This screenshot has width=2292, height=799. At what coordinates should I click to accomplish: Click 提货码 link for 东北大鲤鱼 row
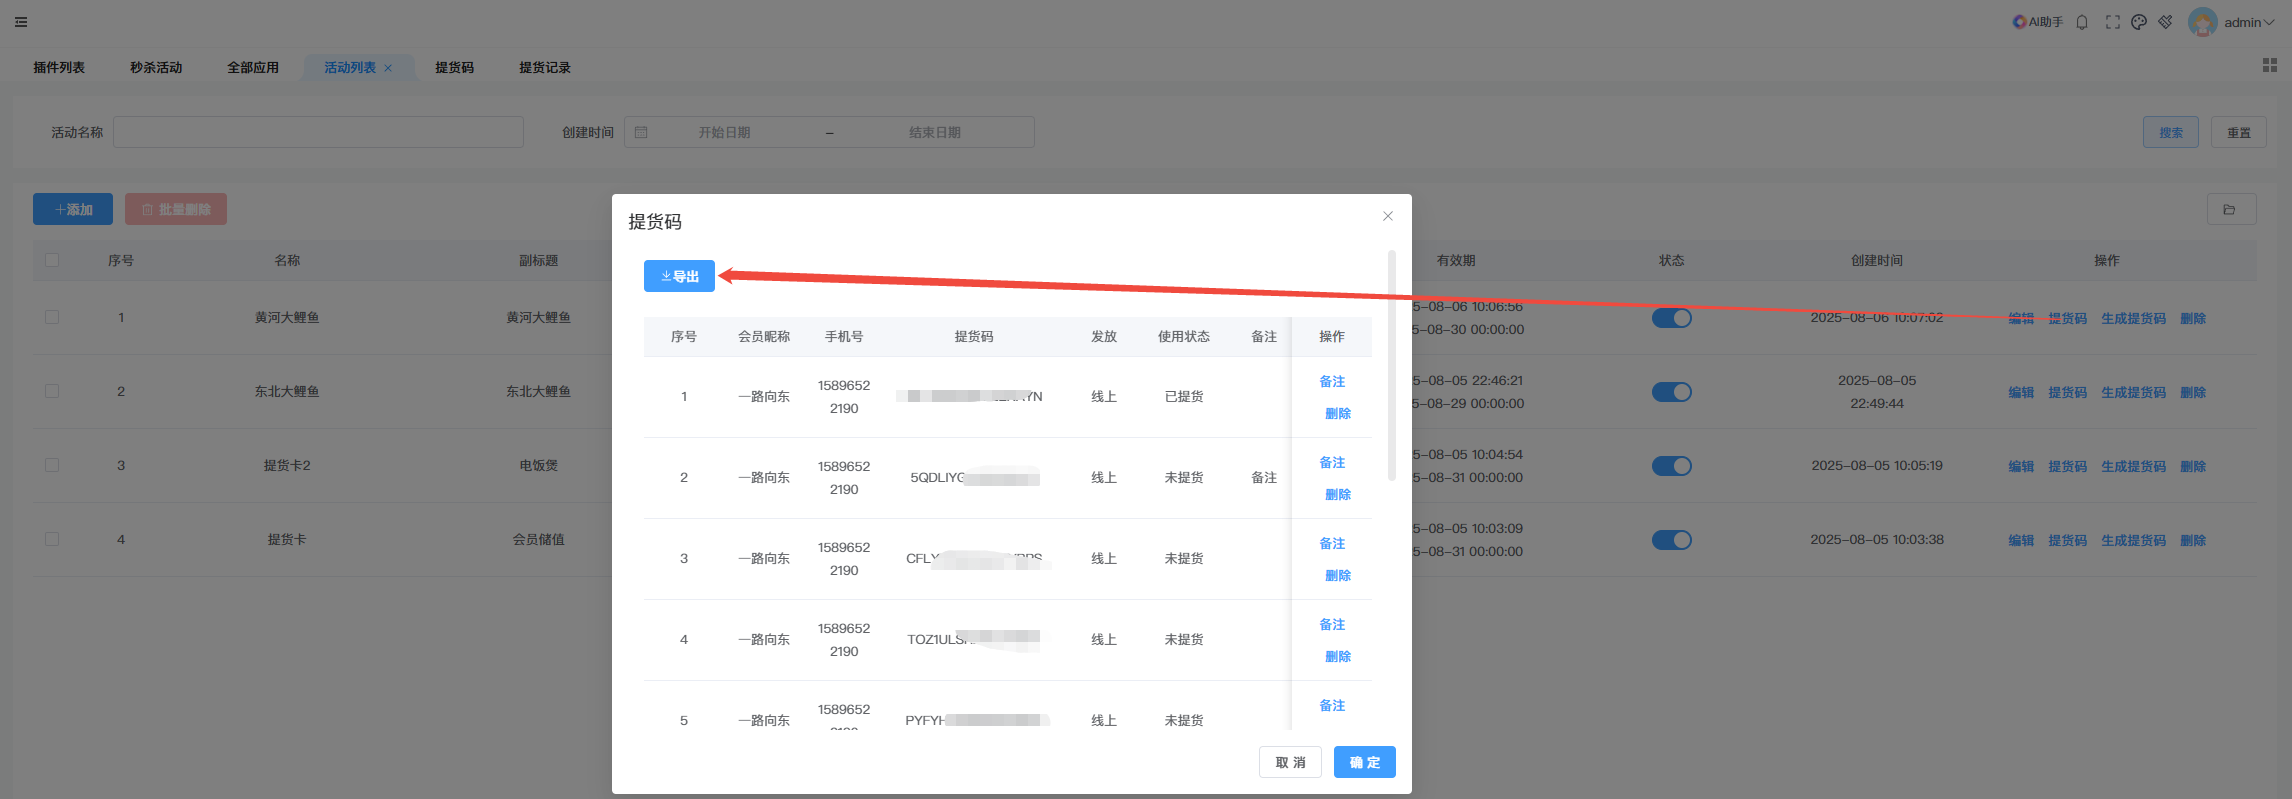click(x=2067, y=392)
